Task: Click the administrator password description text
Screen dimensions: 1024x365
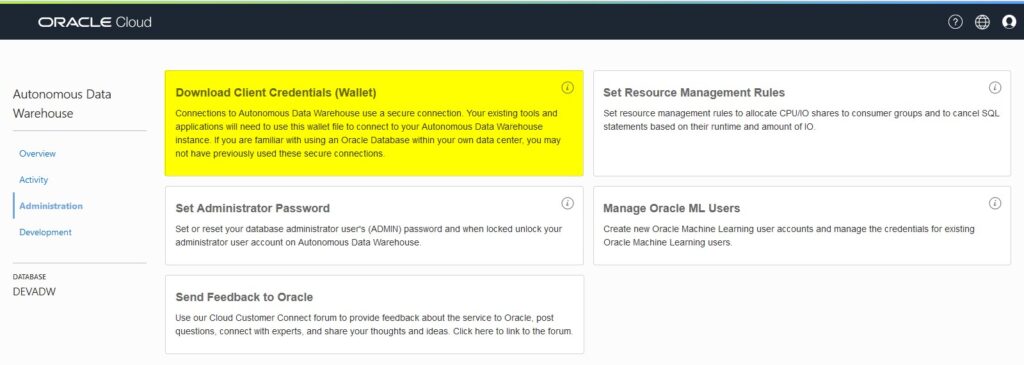Action: click(368, 236)
